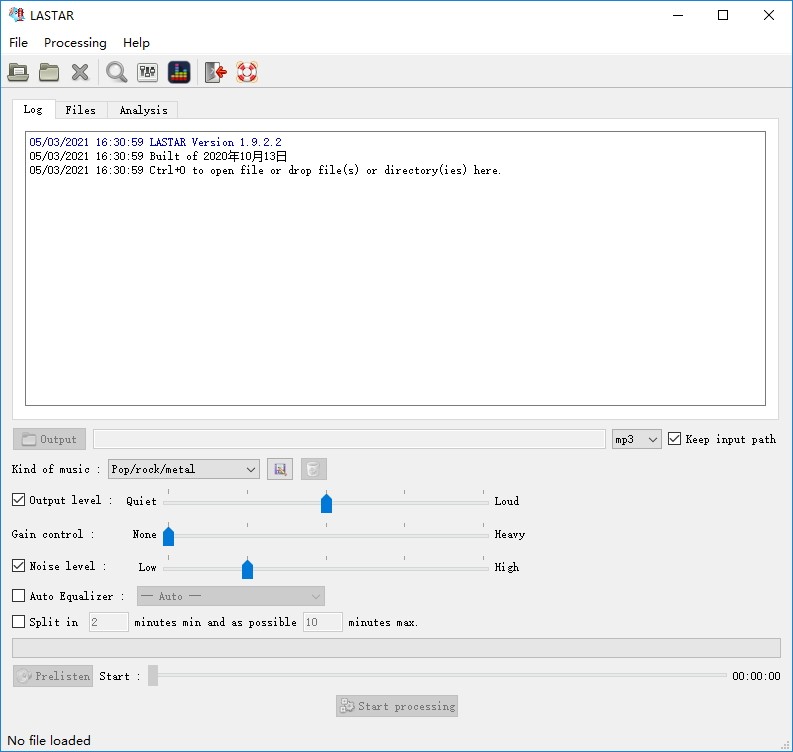
Task: Click the magnifying glass analyze icon
Action: click(116, 72)
